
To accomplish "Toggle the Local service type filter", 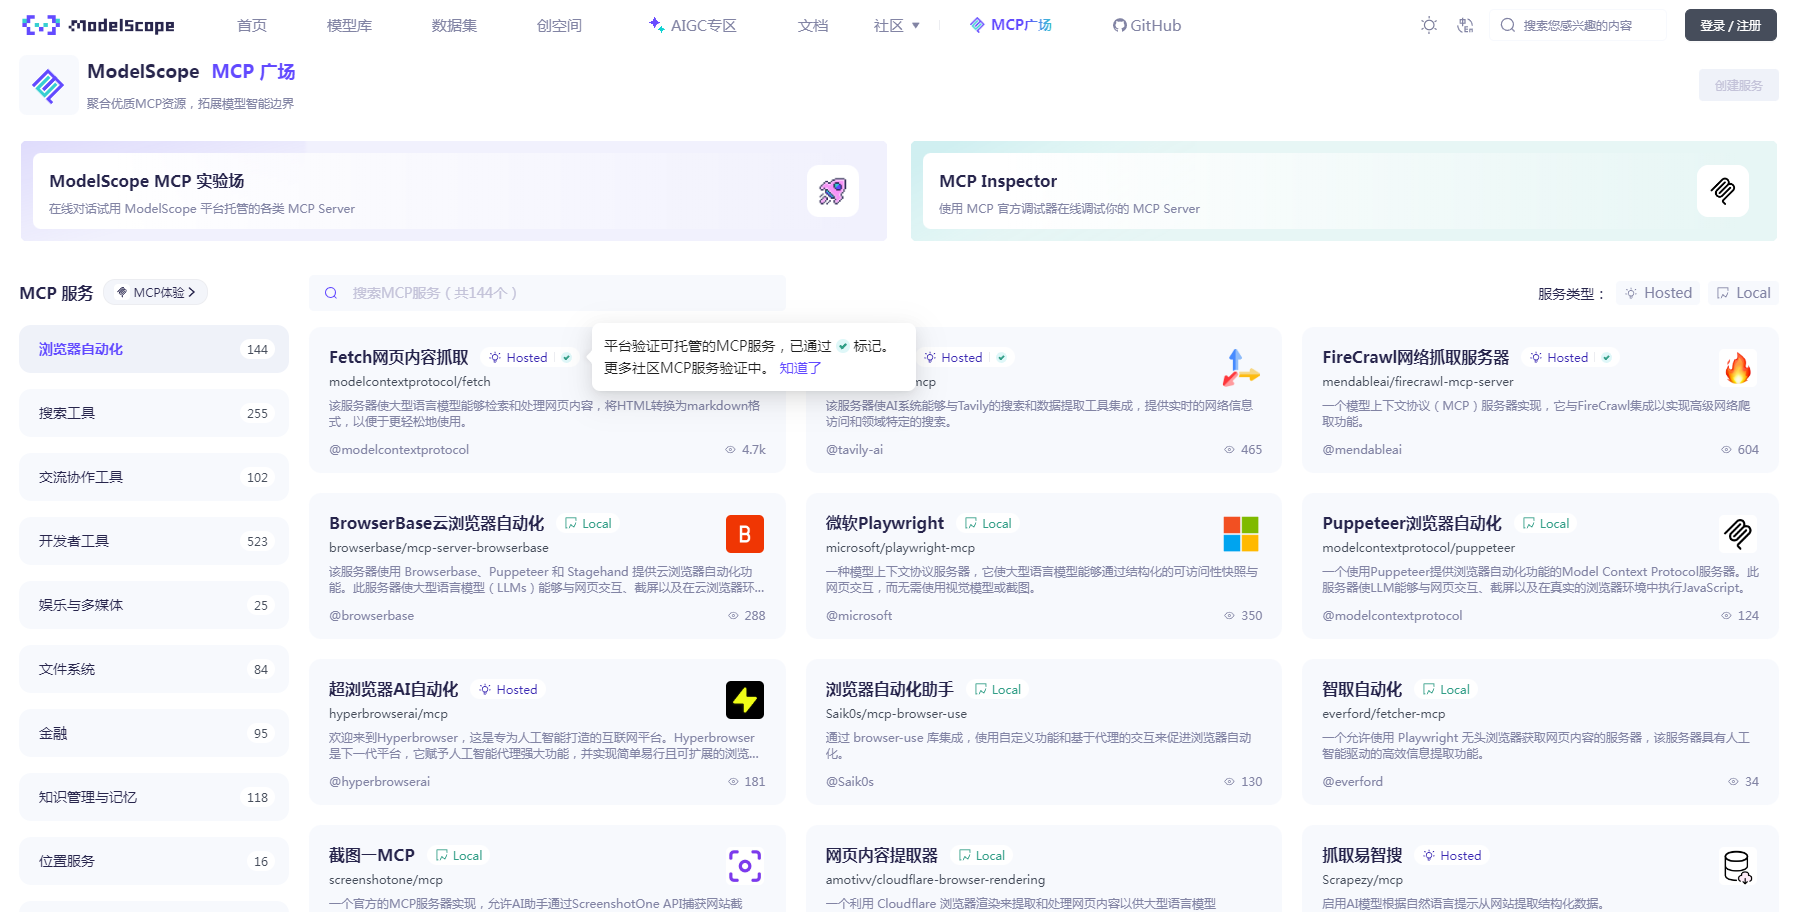I will point(1743,293).
